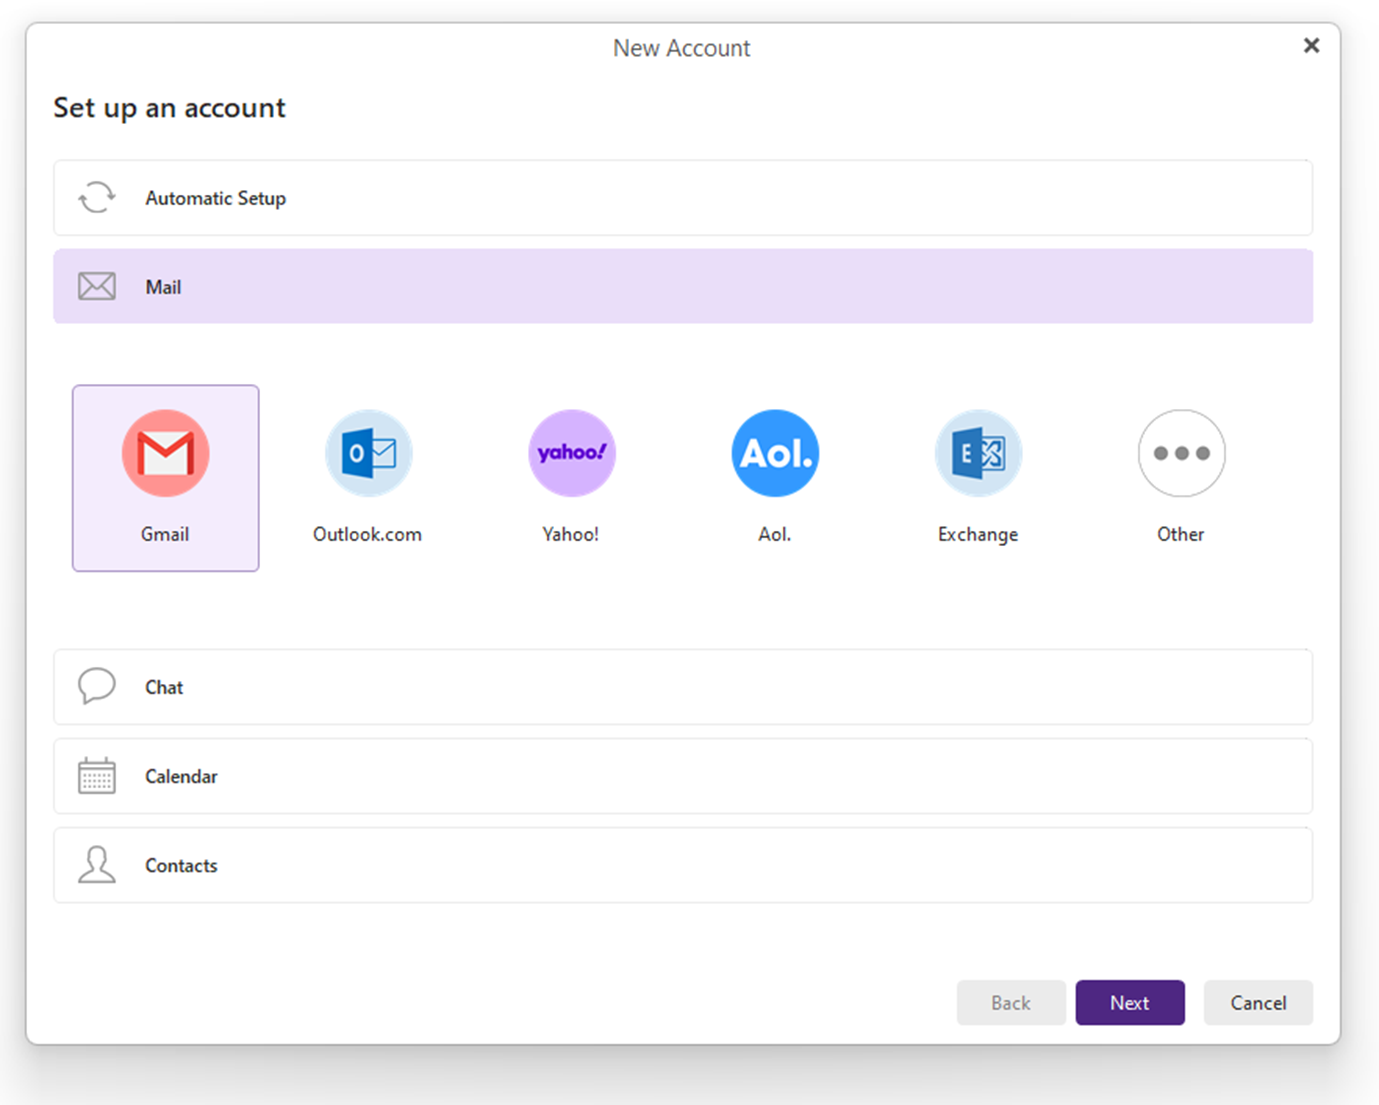Choose the Outlook.com mail icon

[369, 453]
